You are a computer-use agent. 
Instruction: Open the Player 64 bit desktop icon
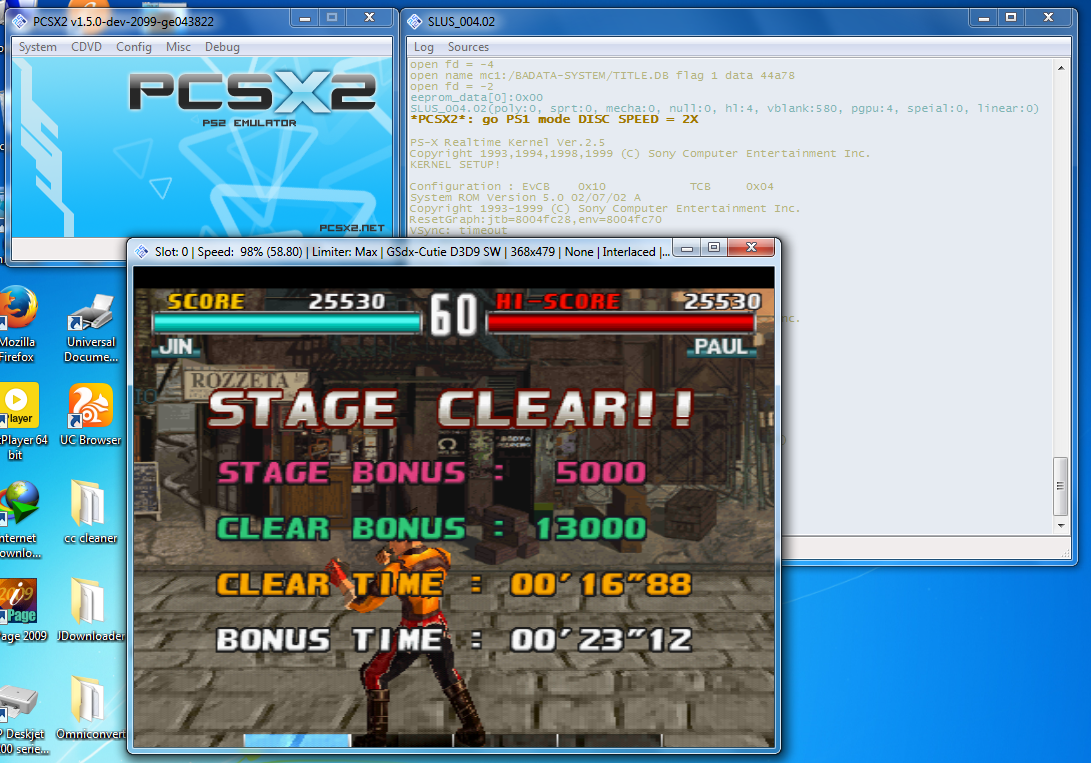pos(21,421)
